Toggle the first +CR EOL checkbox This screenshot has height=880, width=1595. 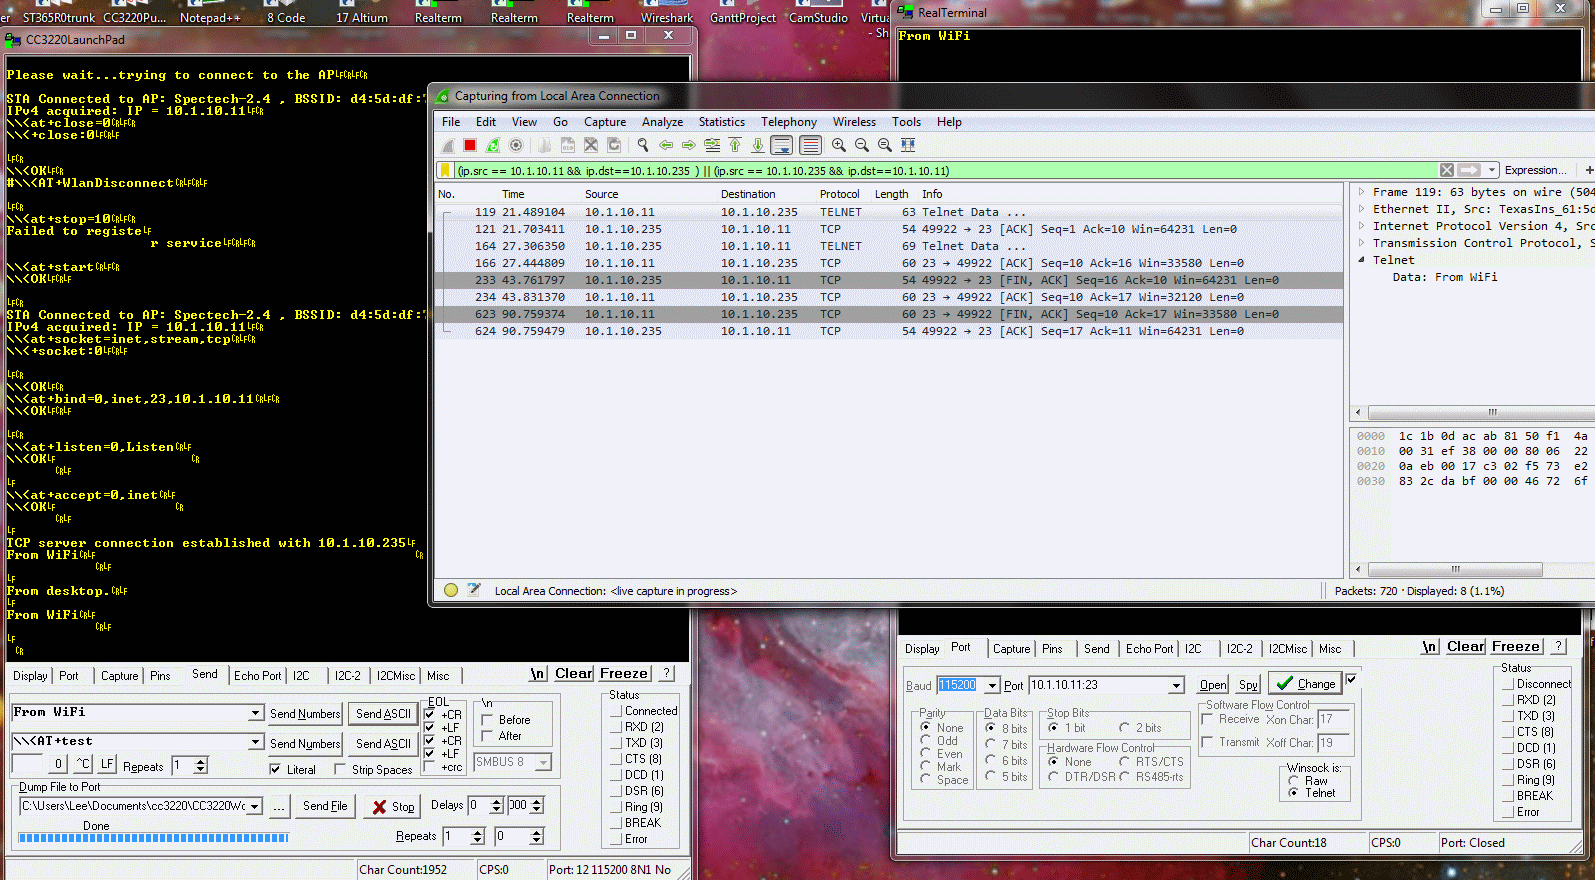430,715
